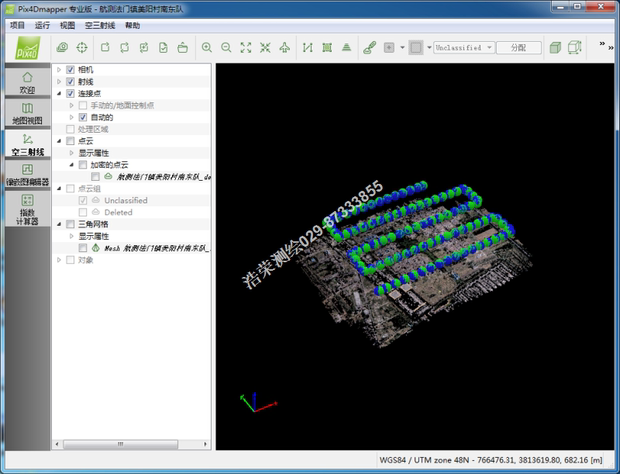The width and height of the screenshot is (620, 474).
Task: Uncheck the 相机 layer checkbox
Action: (70, 70)
